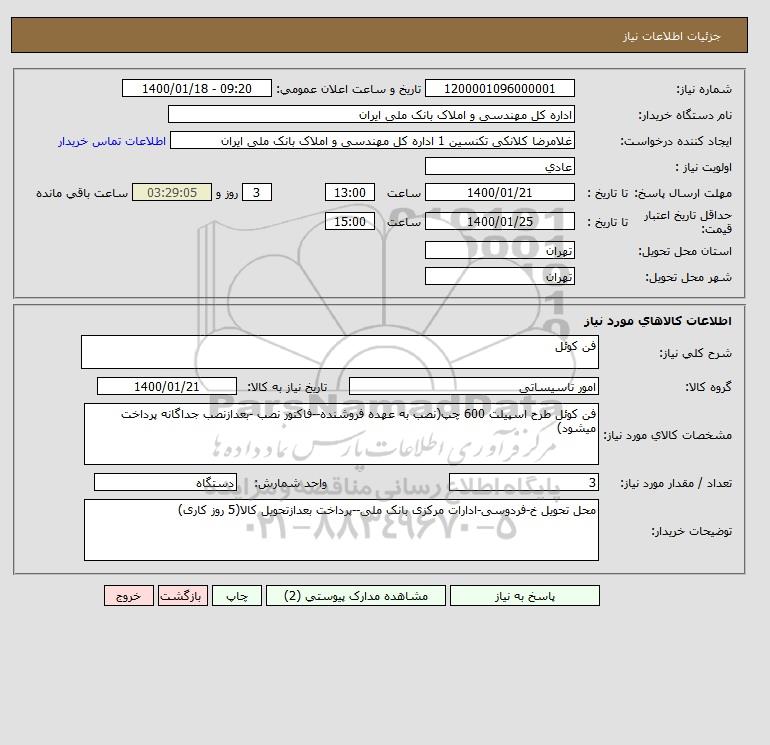The image size is (770, 745).
Task: Click the نام دستگاه خریدار label
Action: (x=685, y=115)
